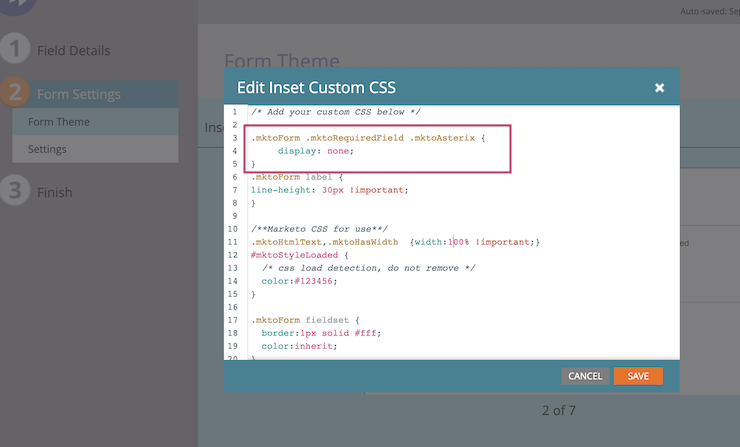Viewport: 740px width, 447px height.
Task: Click code line 'display: none;'
Action: [315, 151]
